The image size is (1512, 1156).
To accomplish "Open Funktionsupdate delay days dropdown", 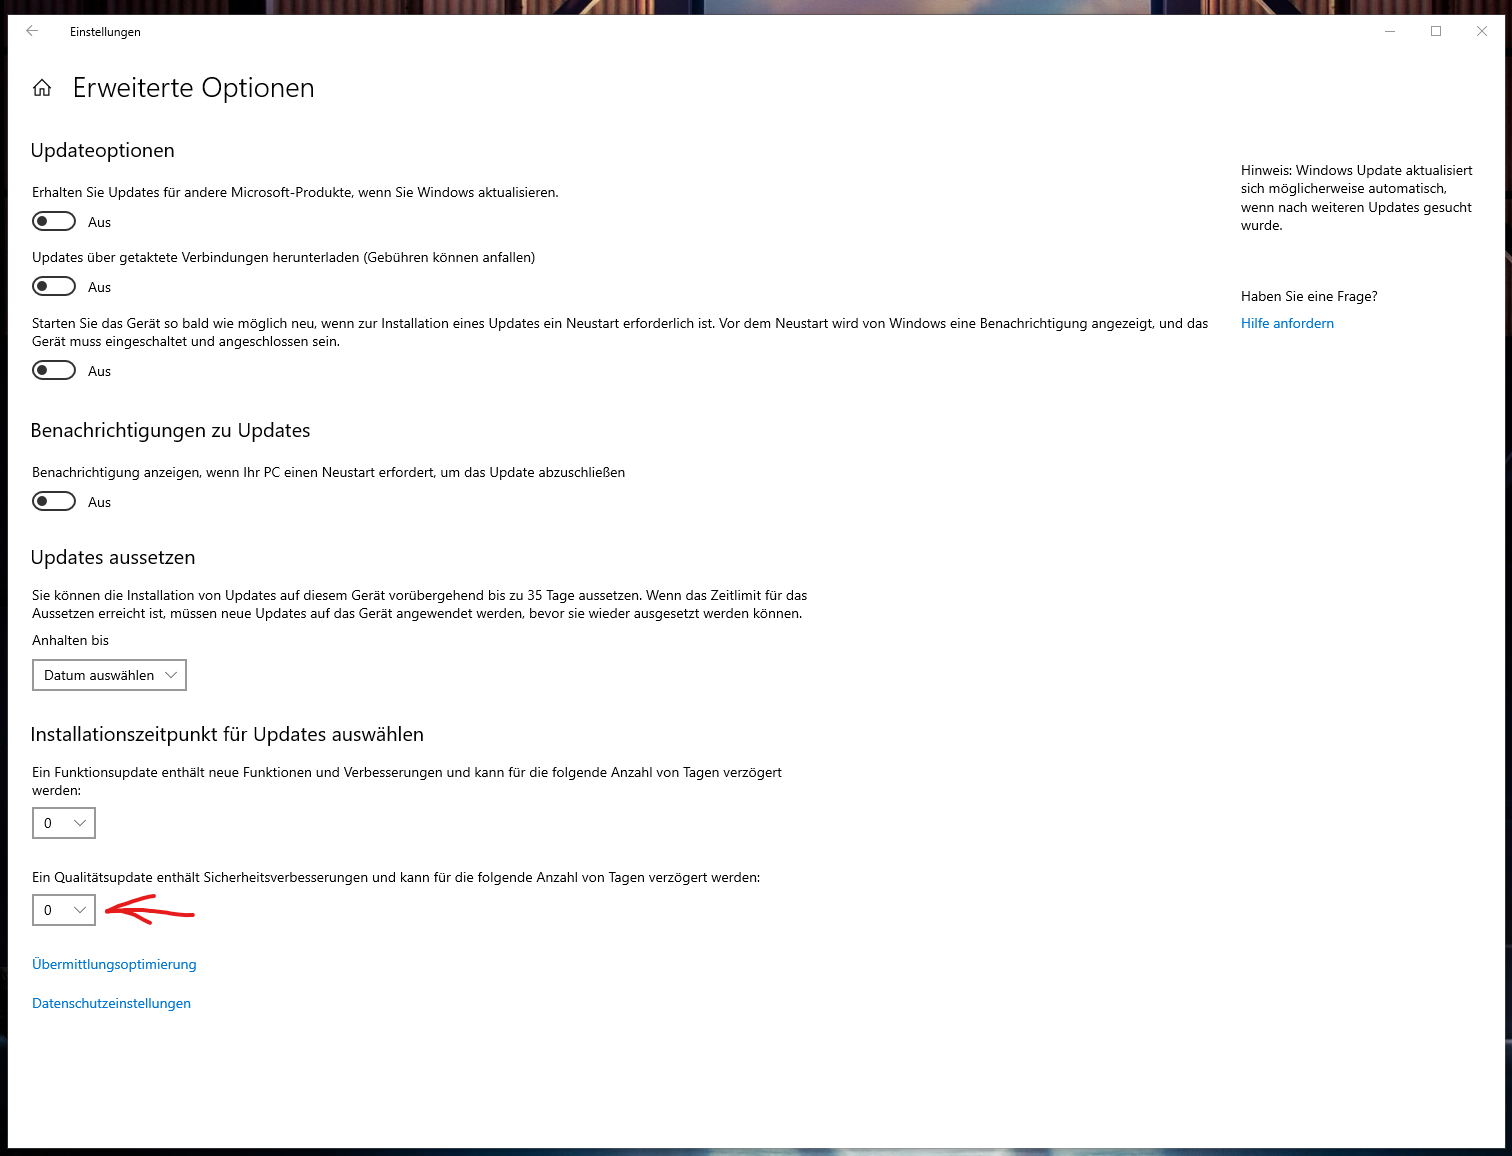I will (64, 823).
